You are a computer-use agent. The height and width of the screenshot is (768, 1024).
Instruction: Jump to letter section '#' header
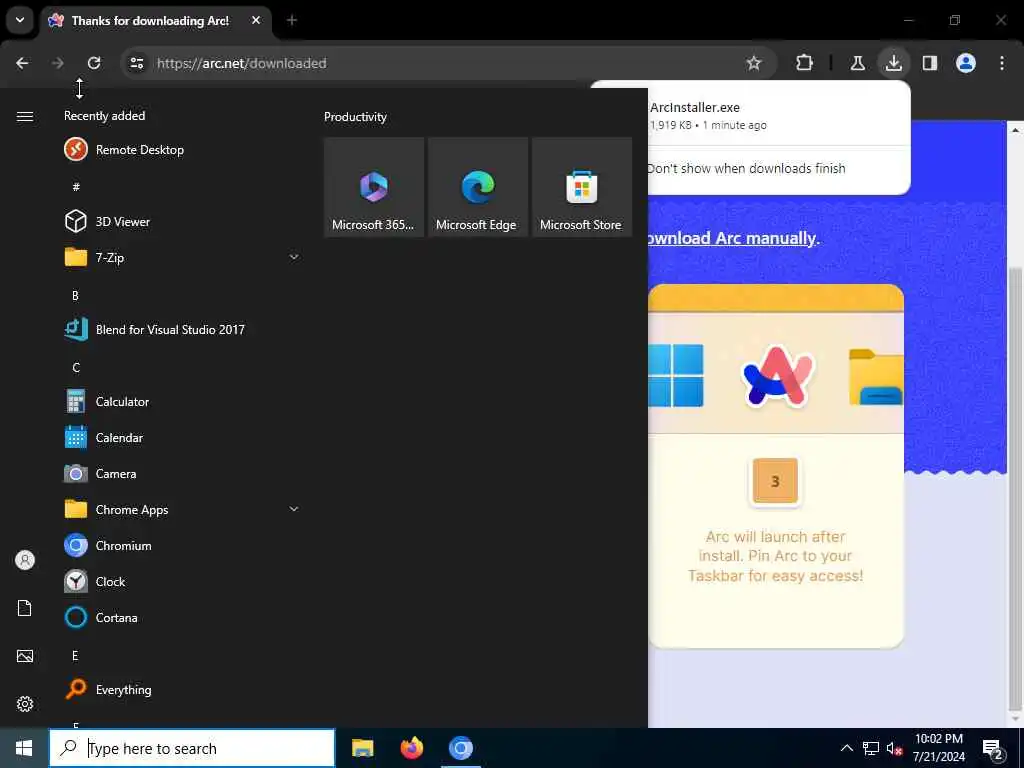tap(76, 187)
